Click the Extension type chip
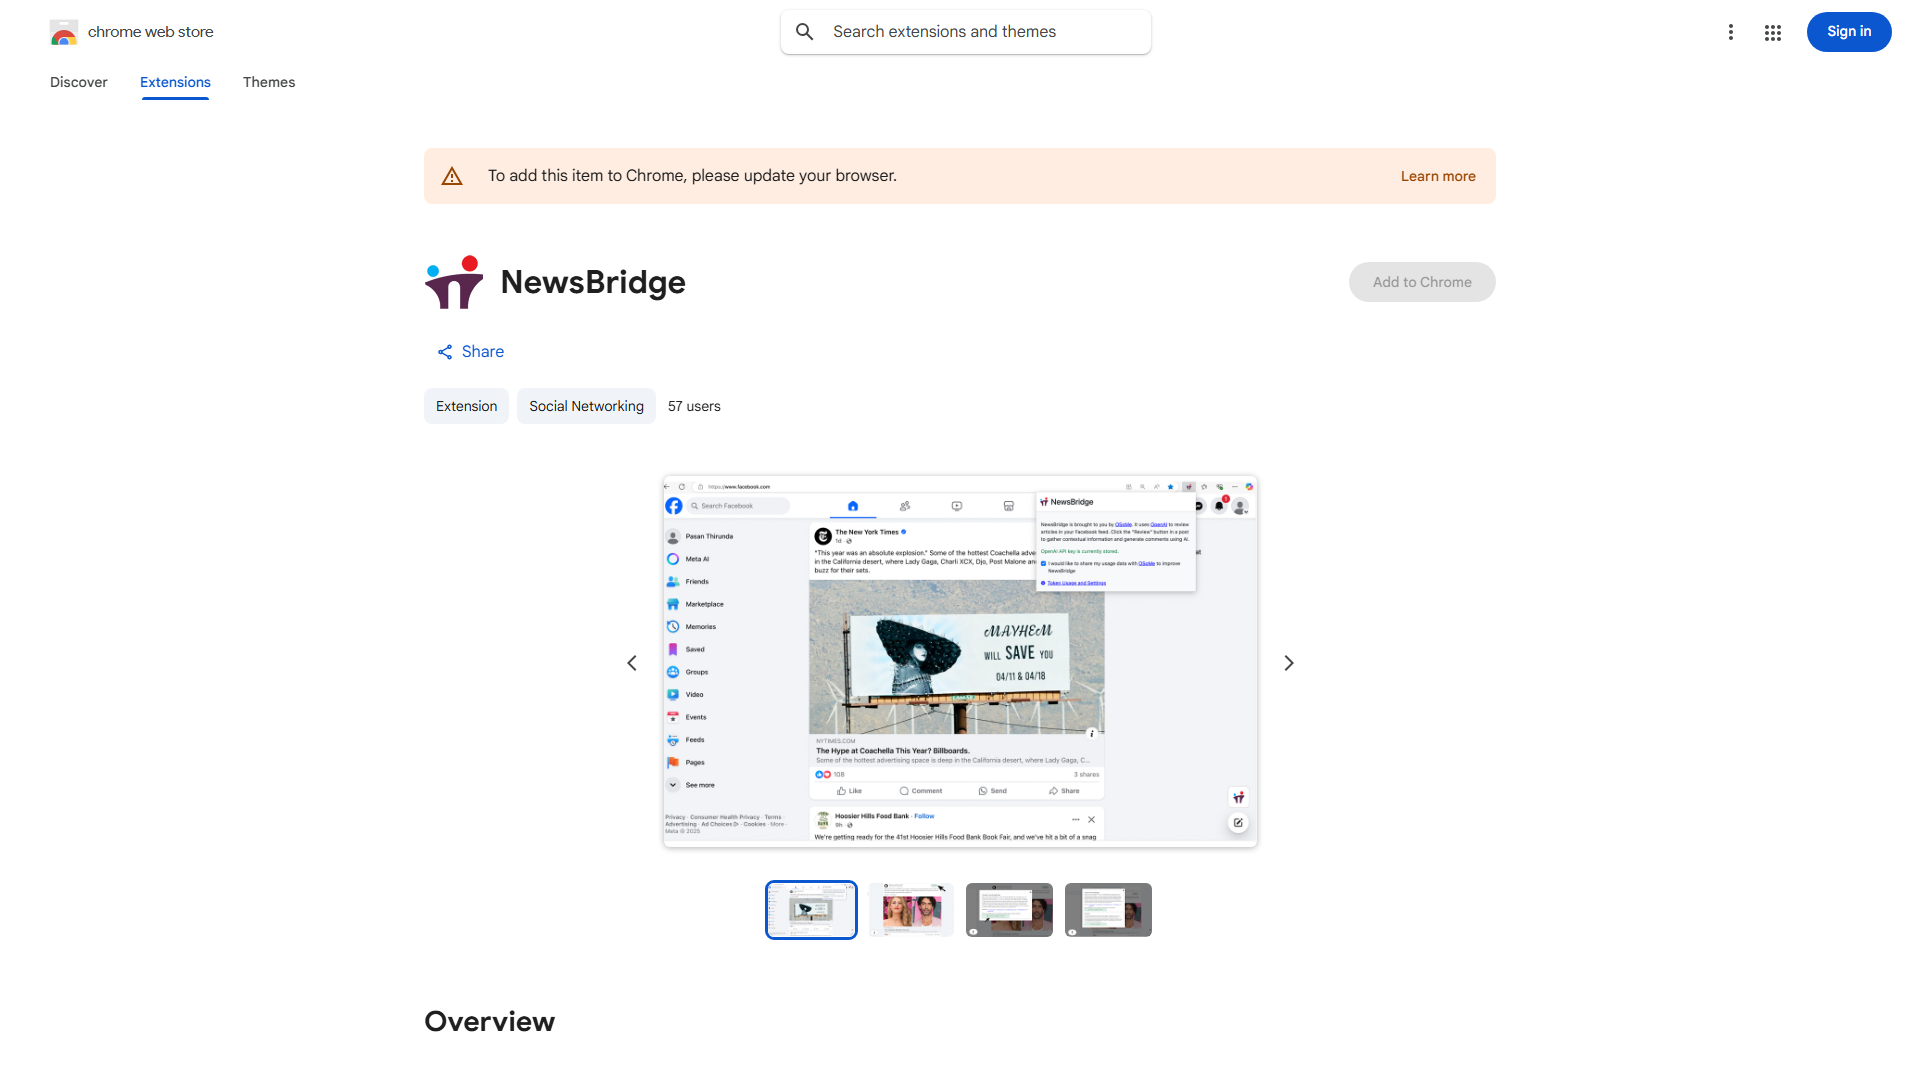 [466, 406]
